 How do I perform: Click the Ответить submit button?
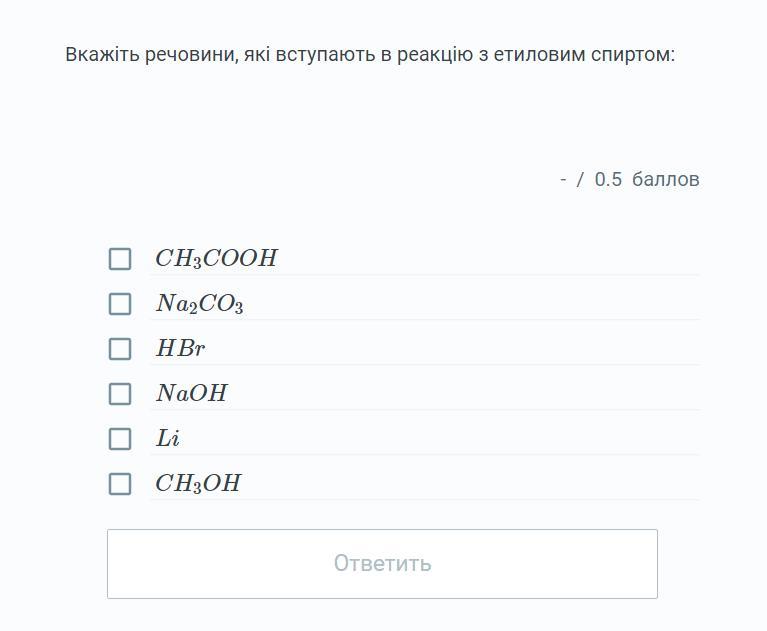click(x=382, y=564)
